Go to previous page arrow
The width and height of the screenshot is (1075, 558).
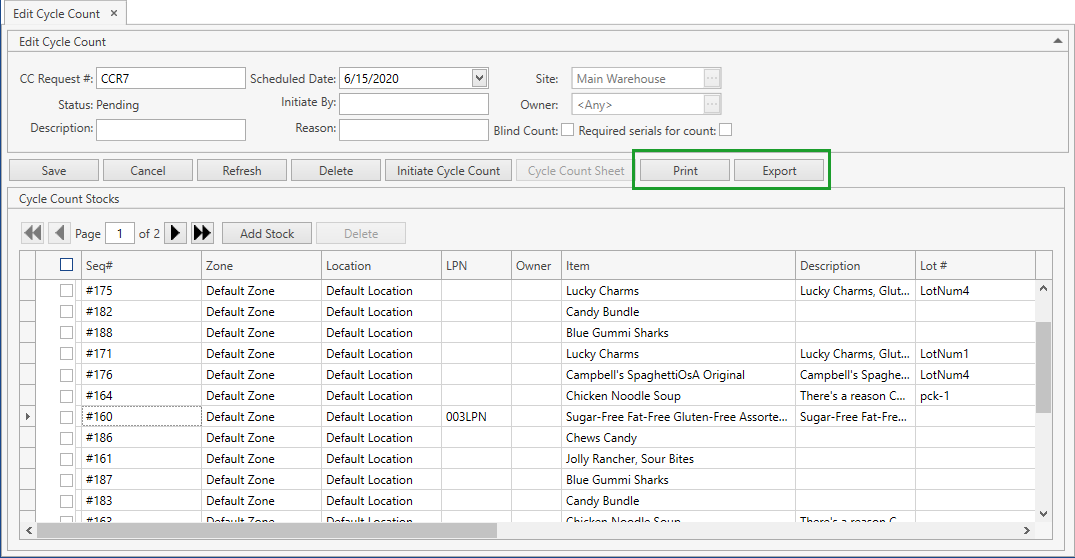point(60,233)
